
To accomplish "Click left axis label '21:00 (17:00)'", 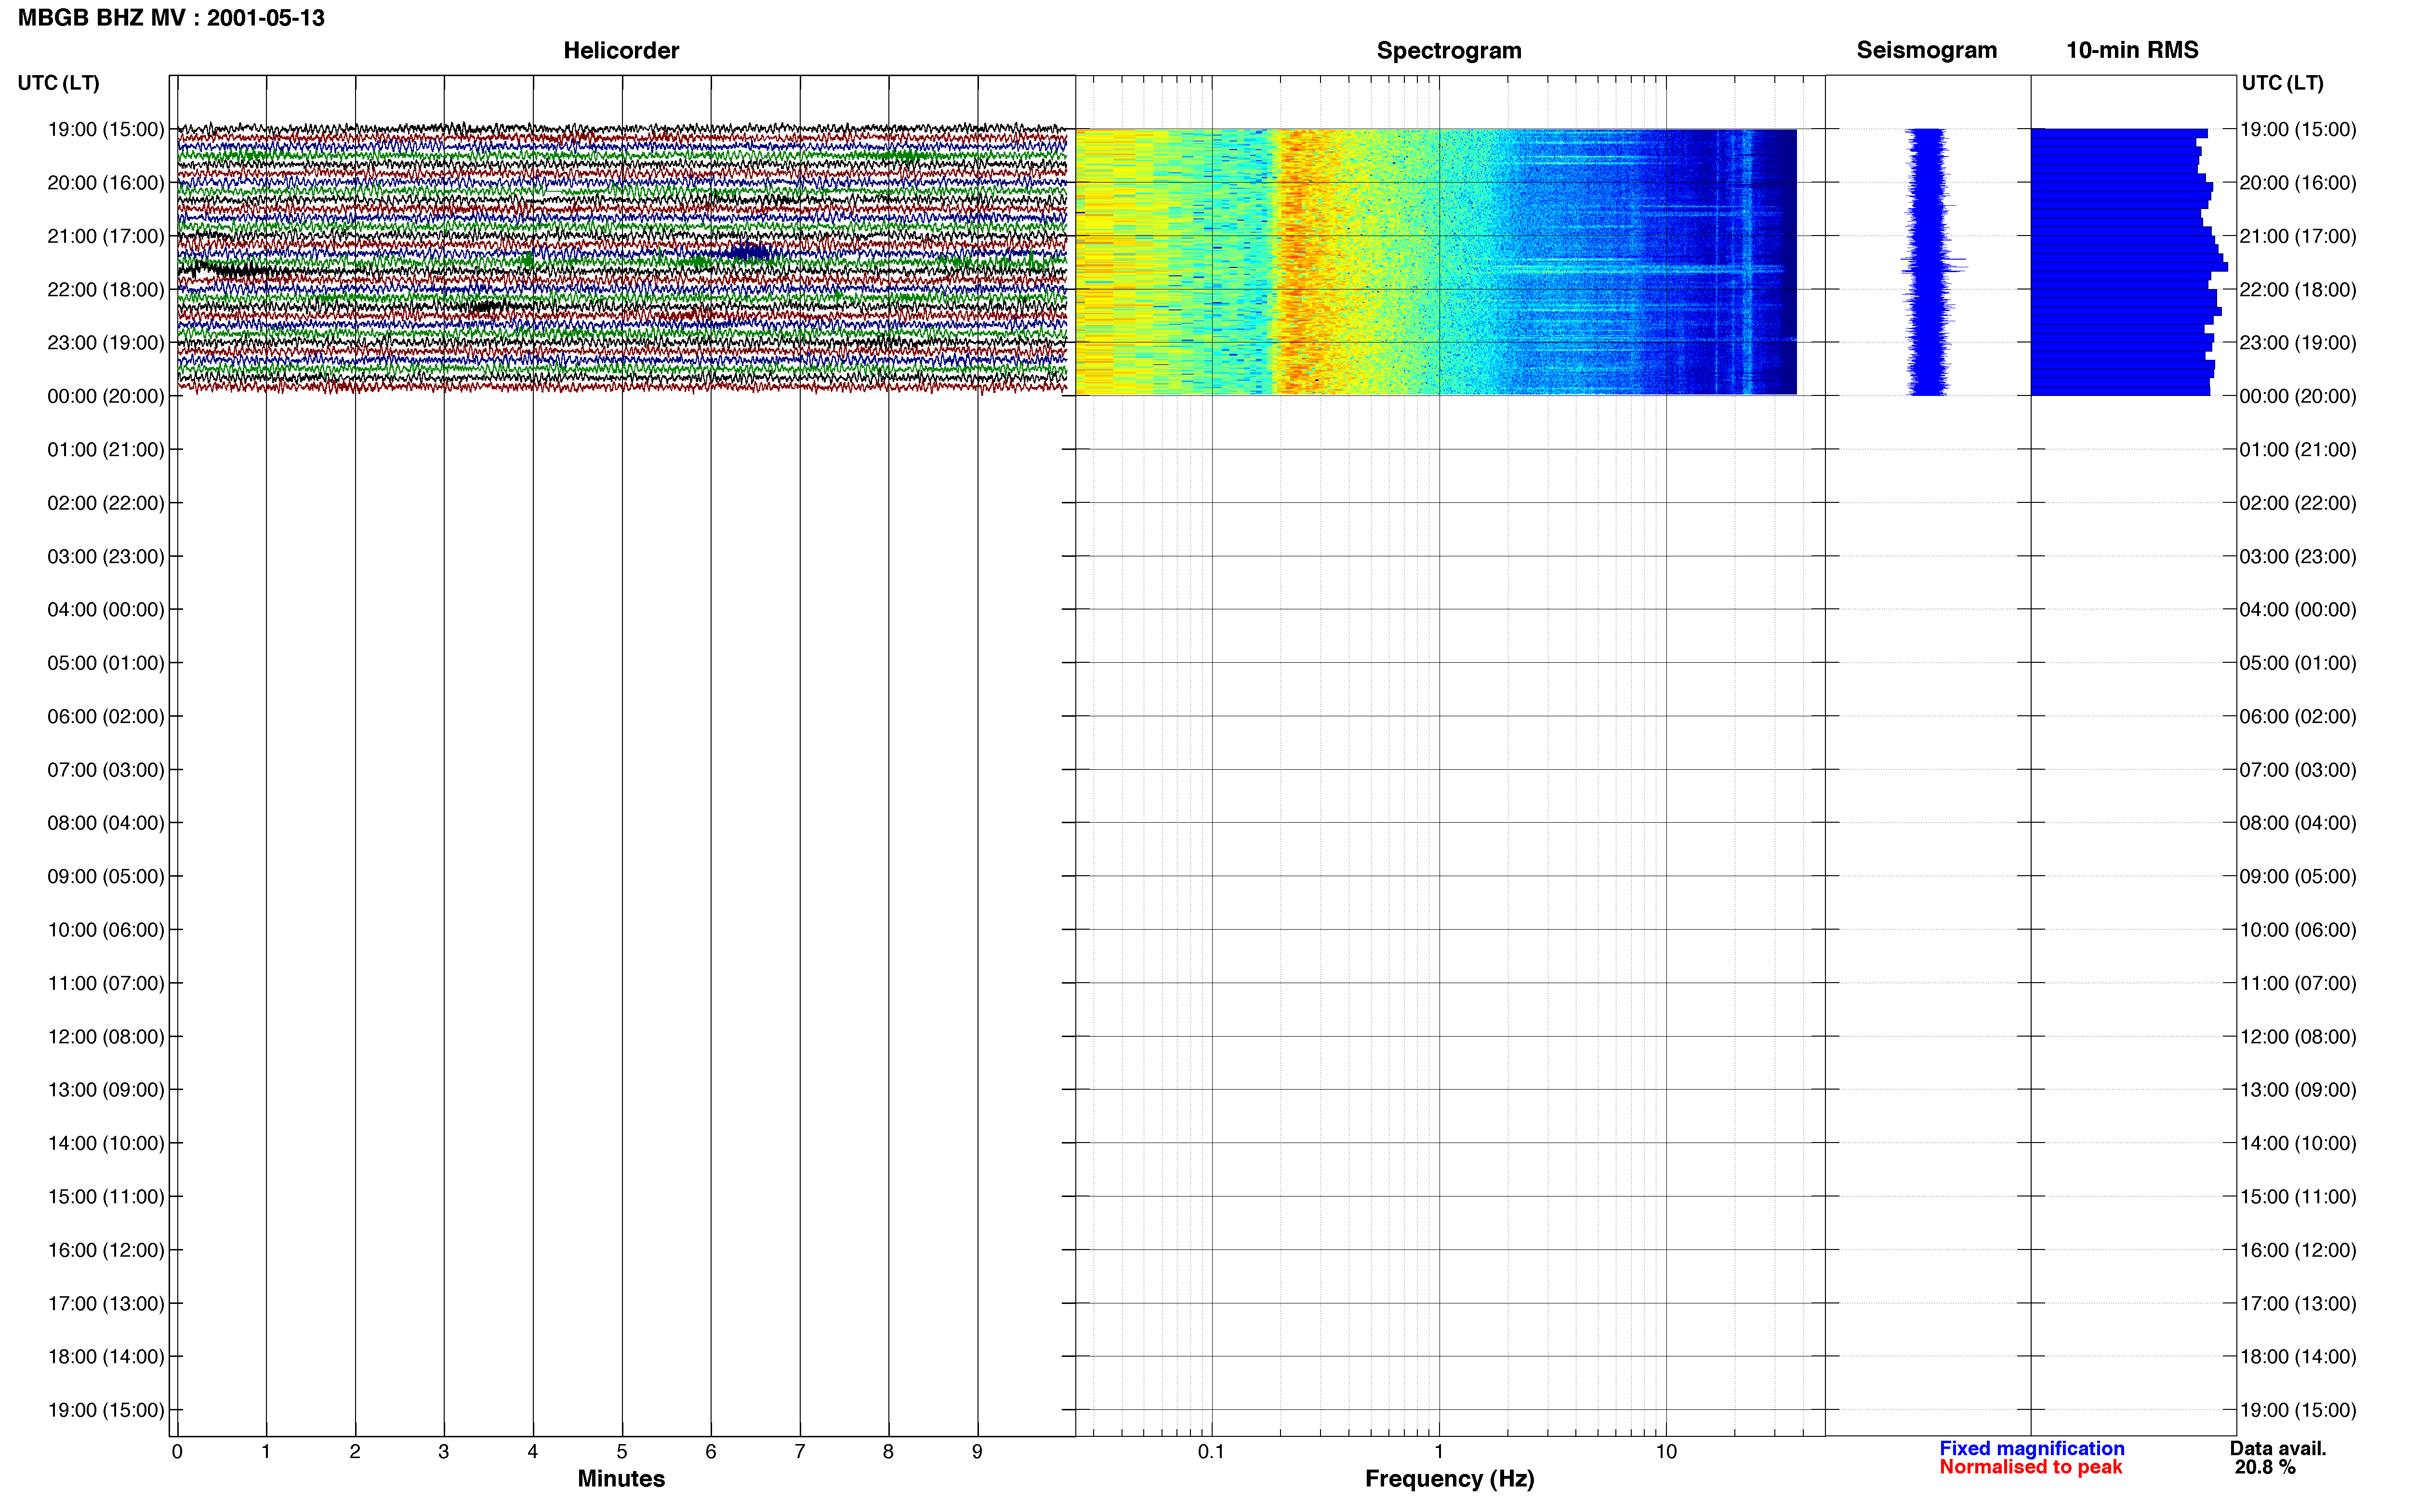I will tap(106, 236).
